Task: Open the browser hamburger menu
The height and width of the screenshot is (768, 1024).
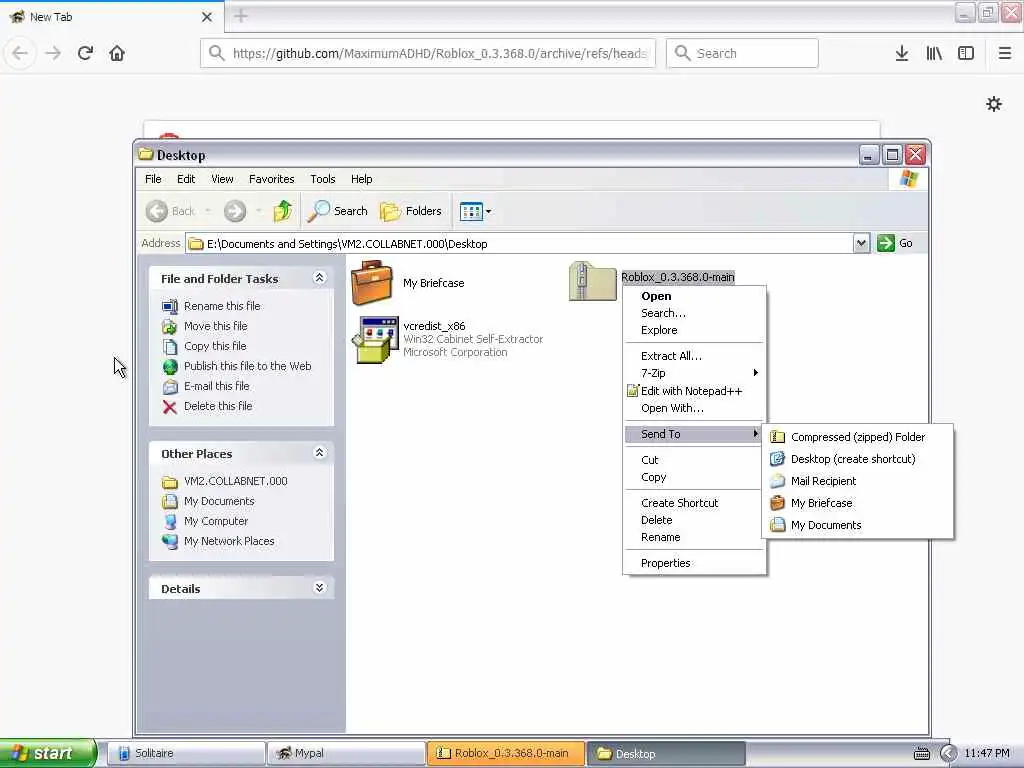Action: [x=1004, y=53]
